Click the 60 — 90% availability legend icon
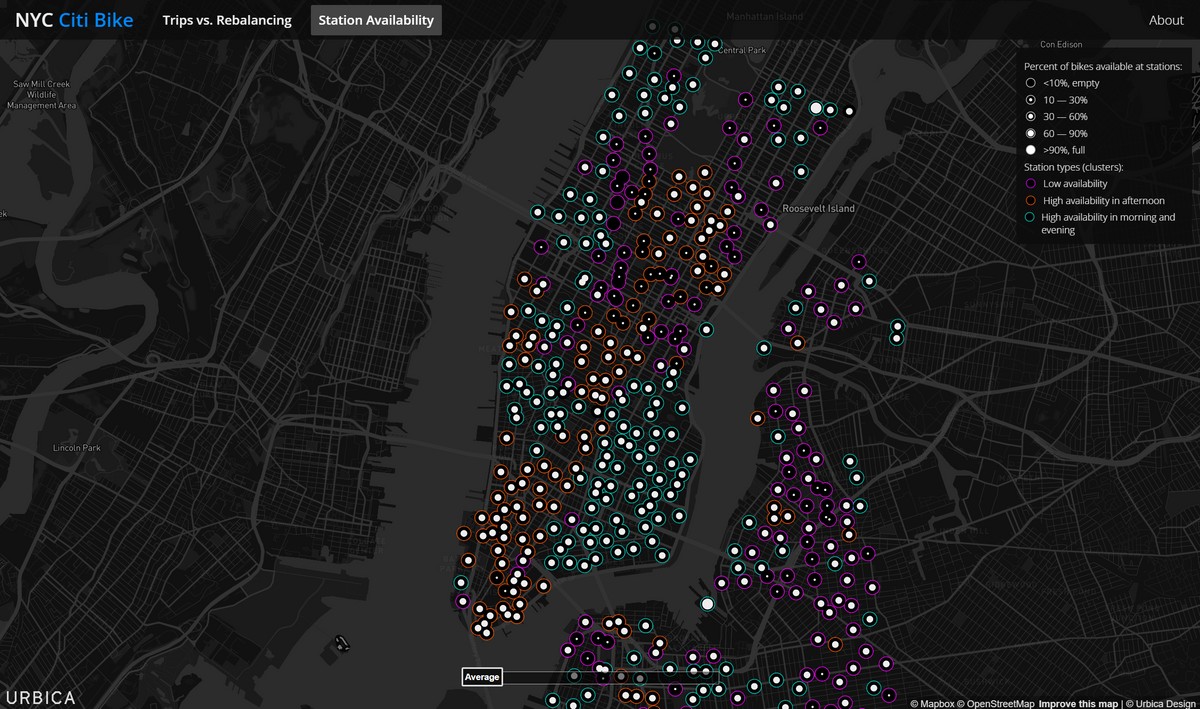This screenshot has height=709, width=1200. click(1030, 133)
